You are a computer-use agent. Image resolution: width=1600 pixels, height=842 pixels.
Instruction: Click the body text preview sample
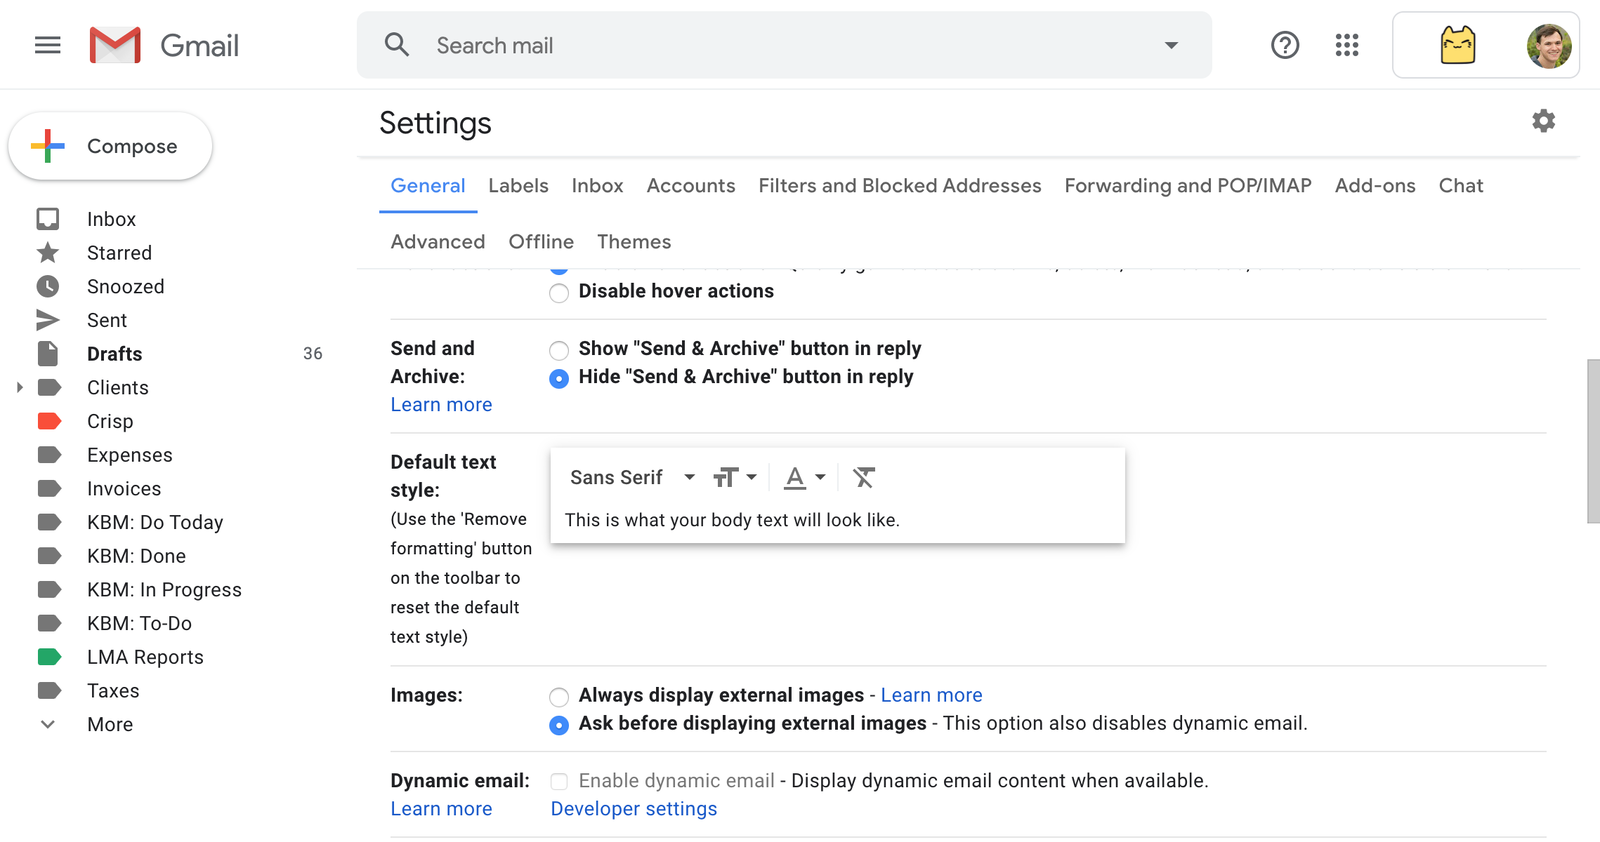[x=732, y=520]
